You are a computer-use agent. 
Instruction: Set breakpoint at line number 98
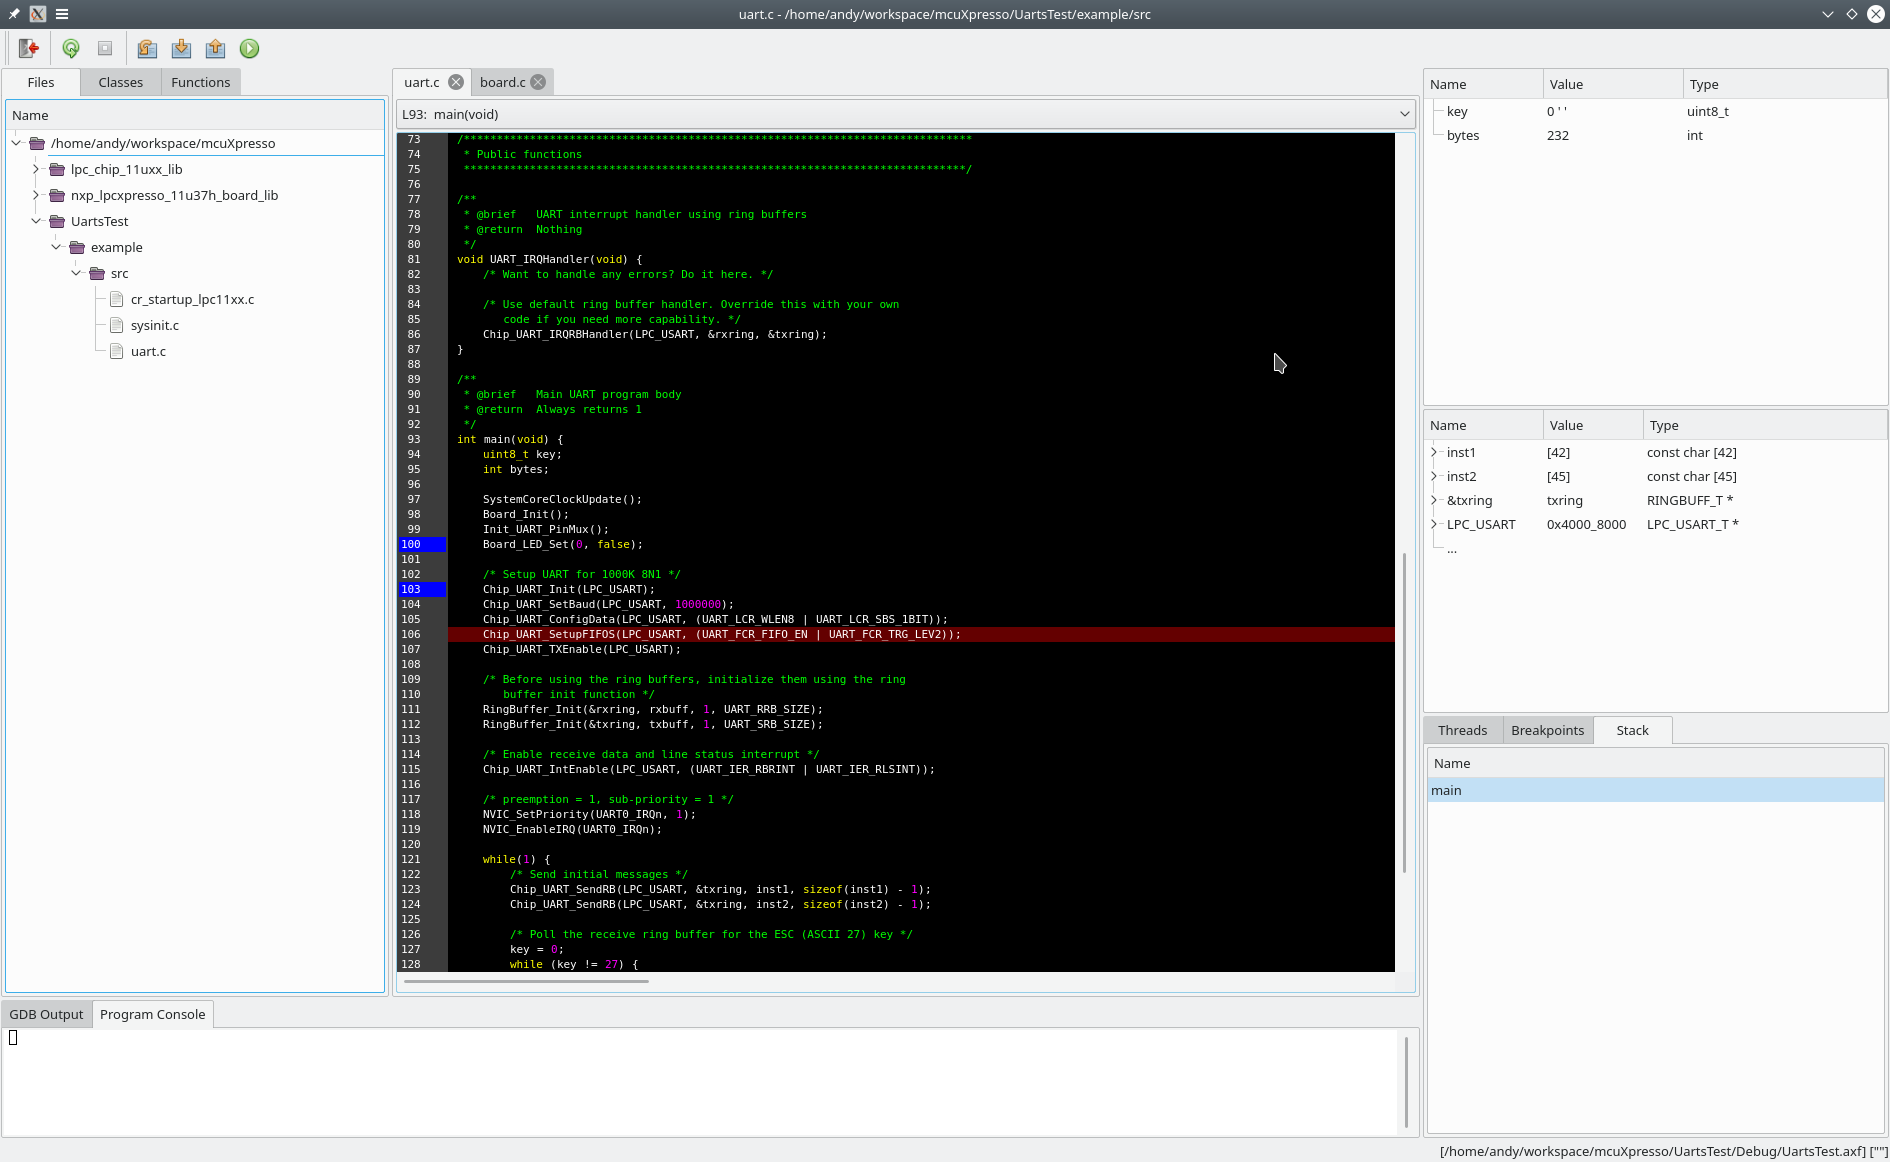(414, 514)
